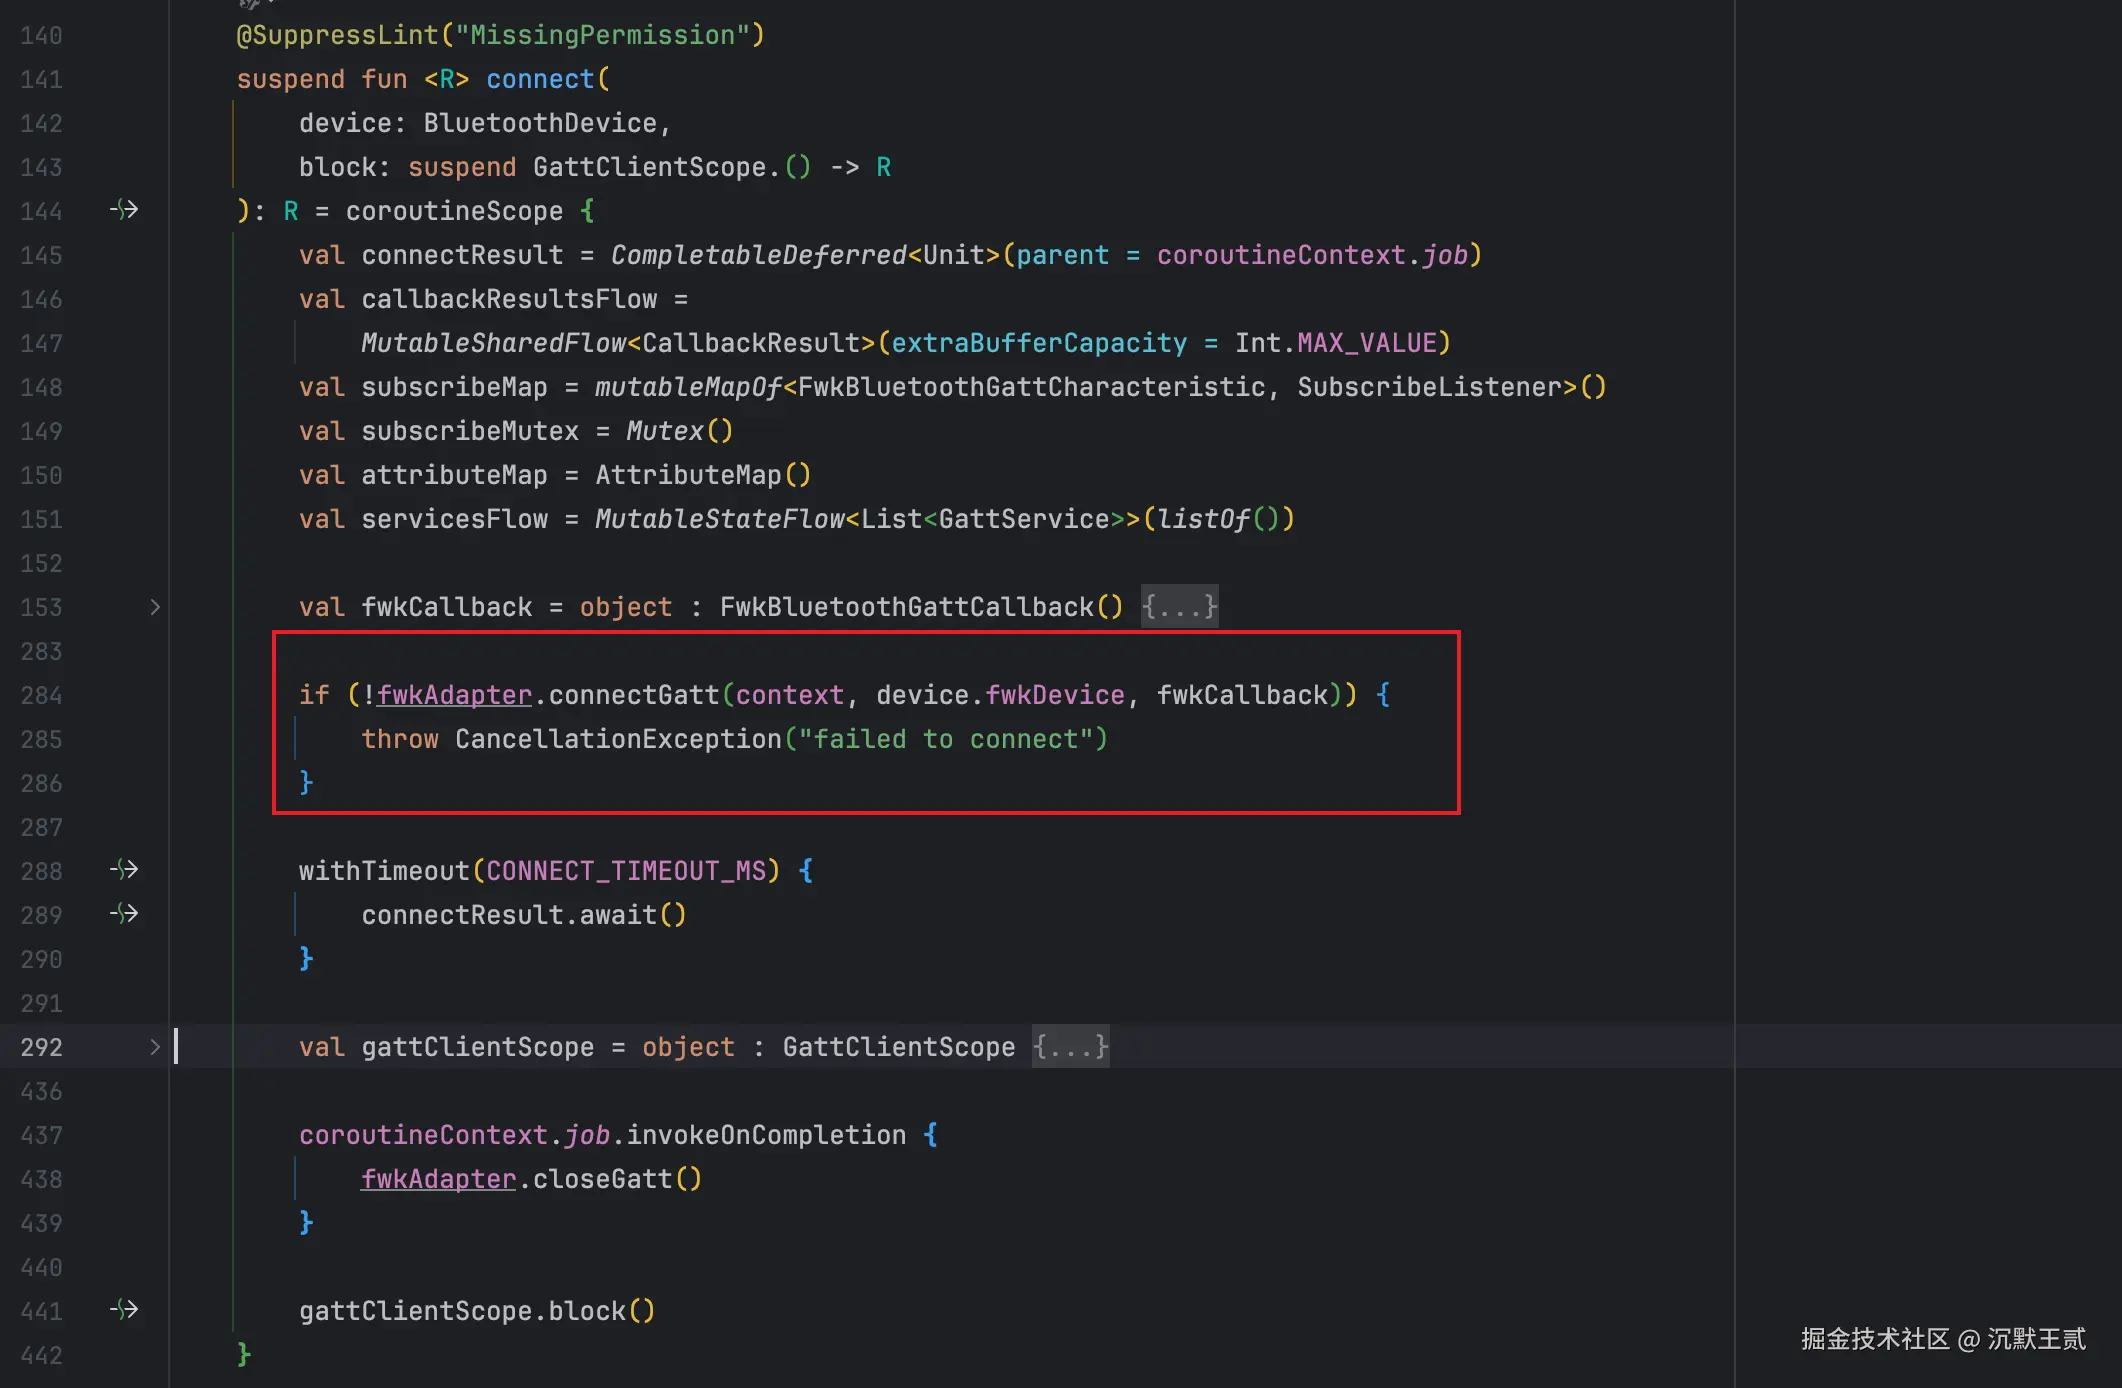Unfold collapsed {...} after FwkBluetoothGattCallback()
The height and width of the screenshot is (1388, 2122).
[x=1179, y=607]
